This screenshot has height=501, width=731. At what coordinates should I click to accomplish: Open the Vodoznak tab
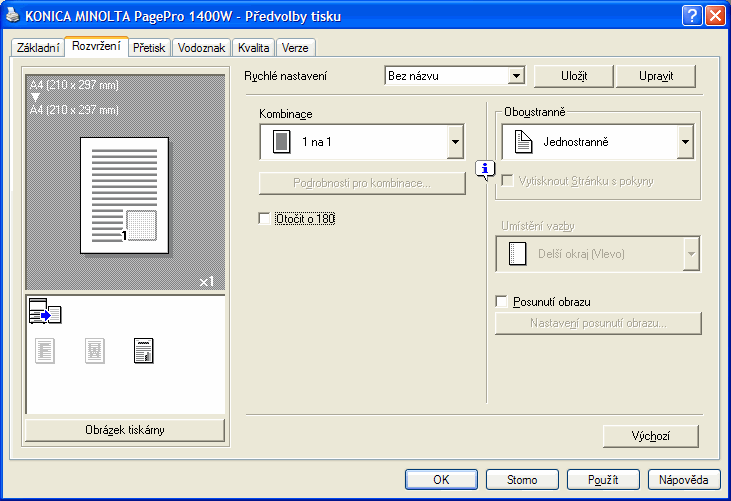click(x=201, y=47)
